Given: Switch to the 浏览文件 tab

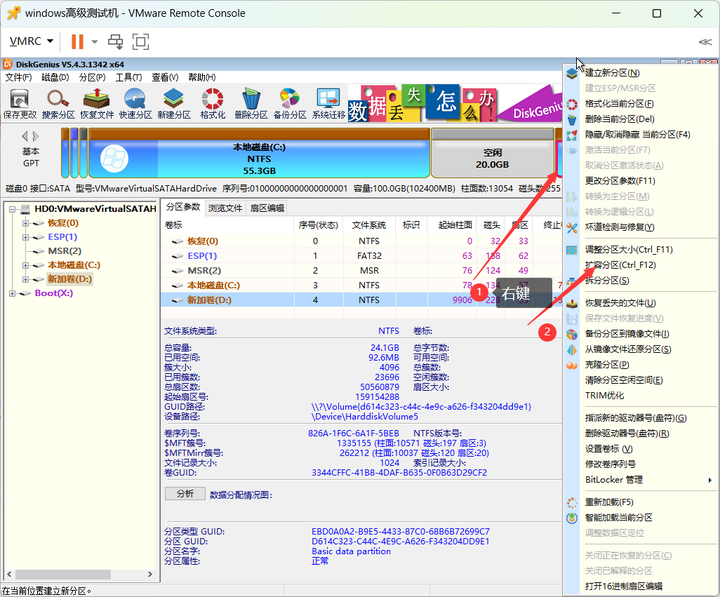Looking at the screenshot, I should coord(225,208).
